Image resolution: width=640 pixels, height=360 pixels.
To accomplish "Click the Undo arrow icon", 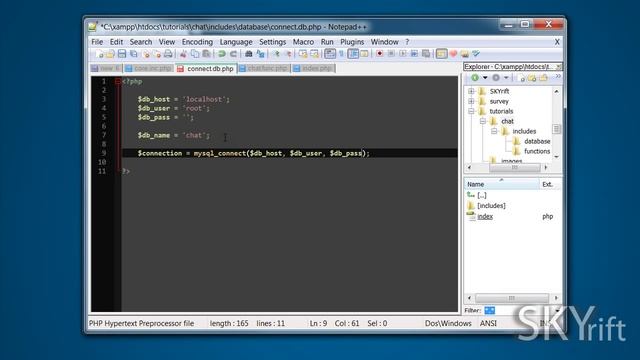I will point(222,54).
